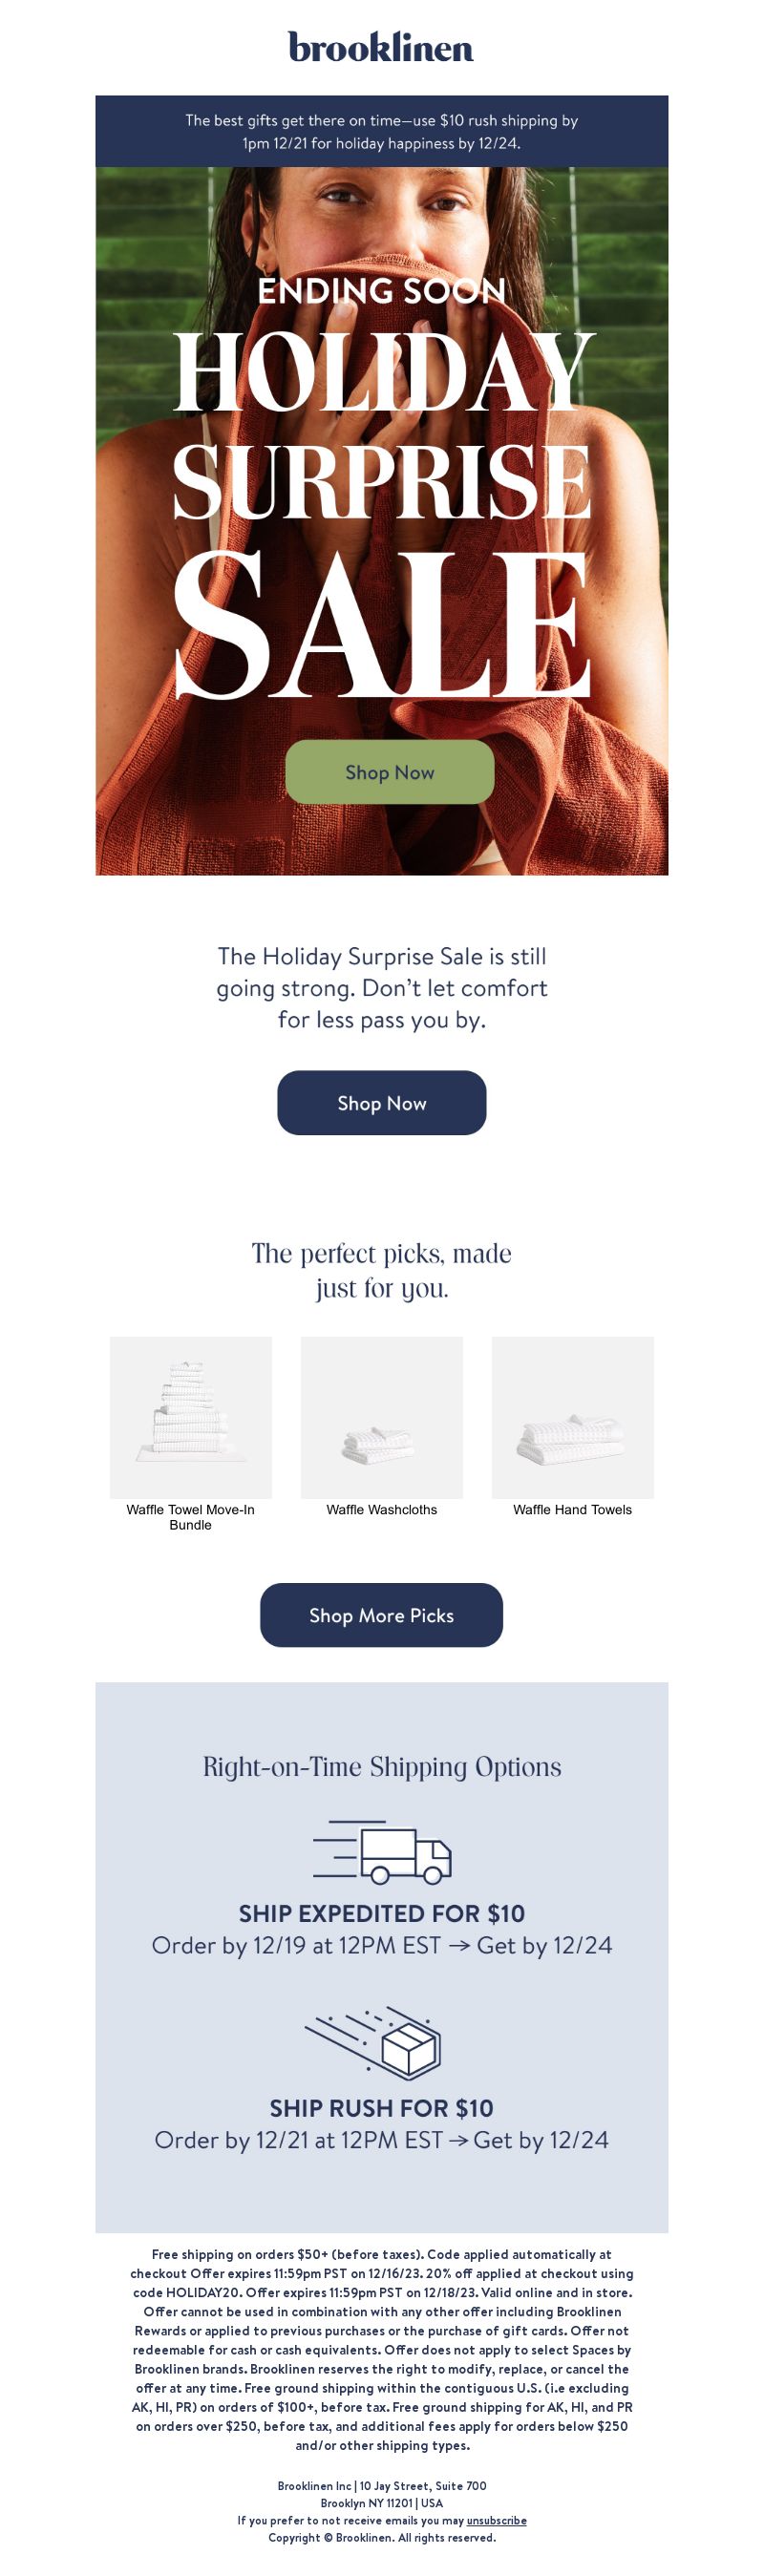Image resolution: width=764 pixels, height=2576 pixels.
Task: Click the navy Shop Now button
Action: pos(382,1103)
